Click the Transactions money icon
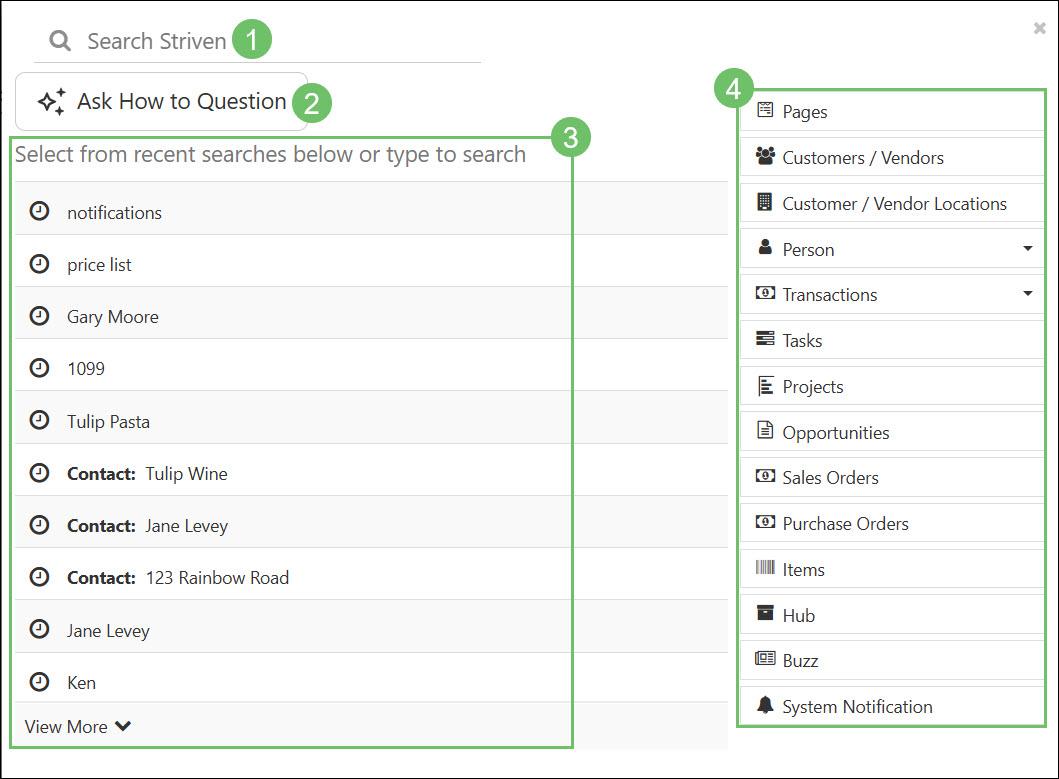 pos(765,293)
